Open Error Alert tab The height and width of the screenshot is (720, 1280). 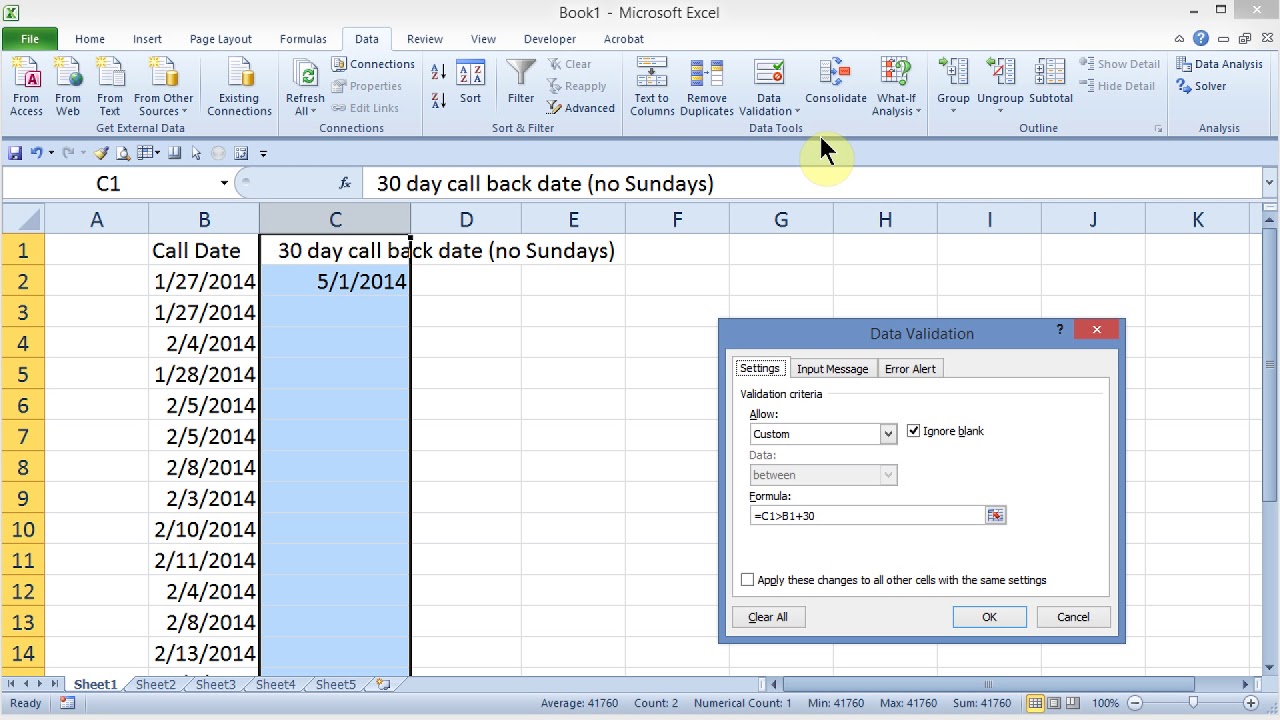(910, 369)
